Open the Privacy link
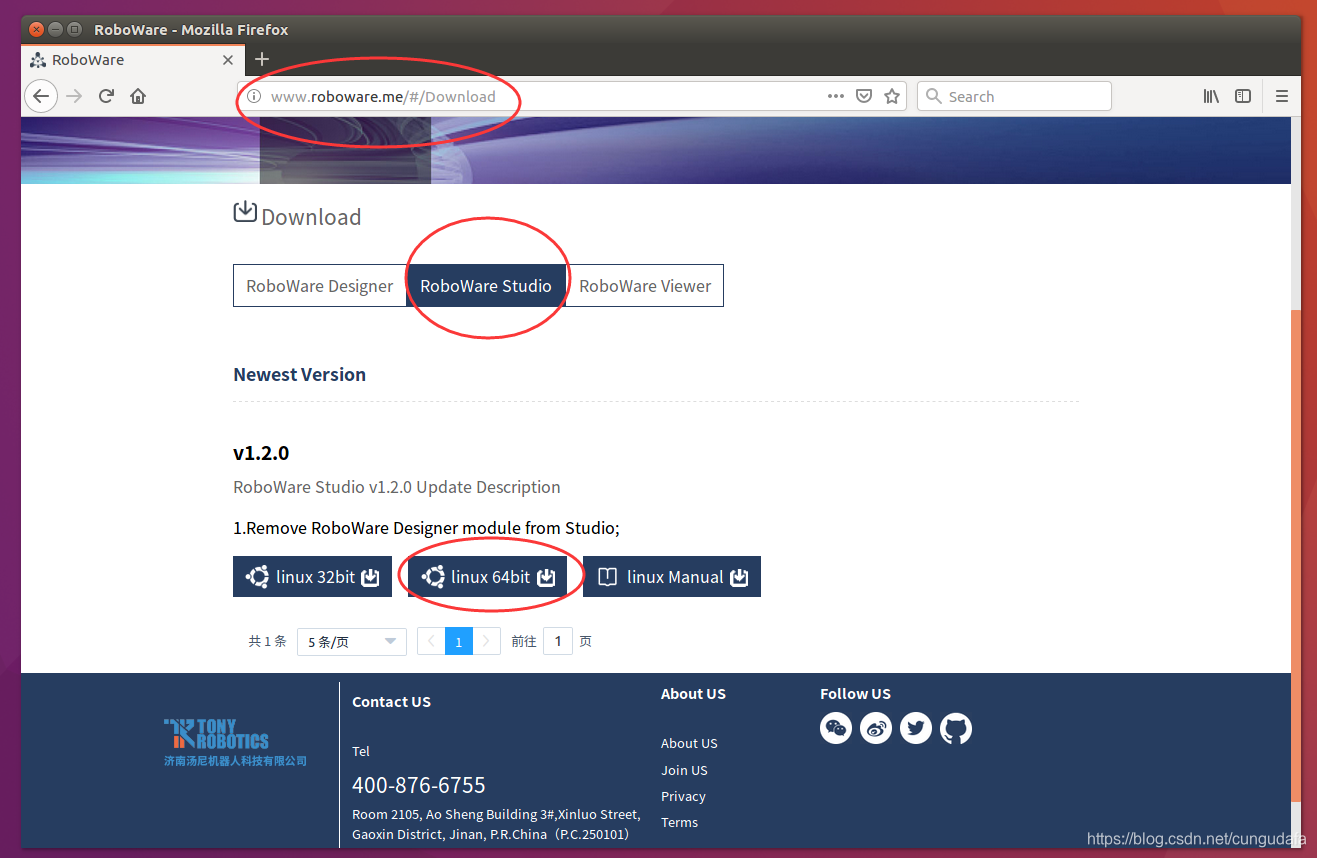The width and height of the screenshot is (1317, 858). coord(683,796)
